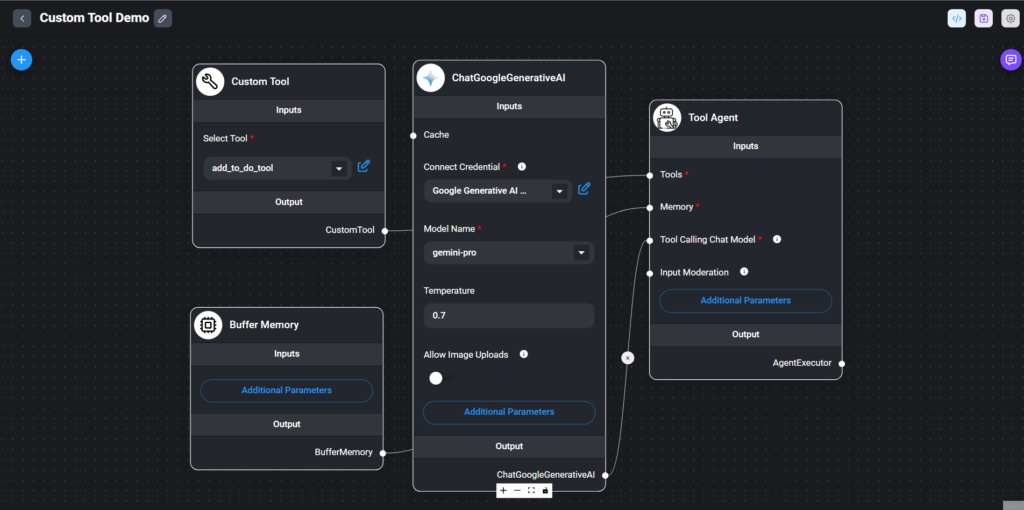
Task: Click the AgentExecutor output label
Action: coord(802,363)
